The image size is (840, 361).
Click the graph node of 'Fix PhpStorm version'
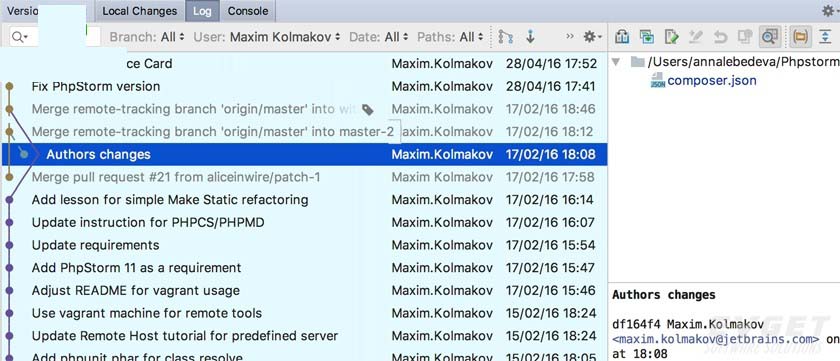pos(9,86)
